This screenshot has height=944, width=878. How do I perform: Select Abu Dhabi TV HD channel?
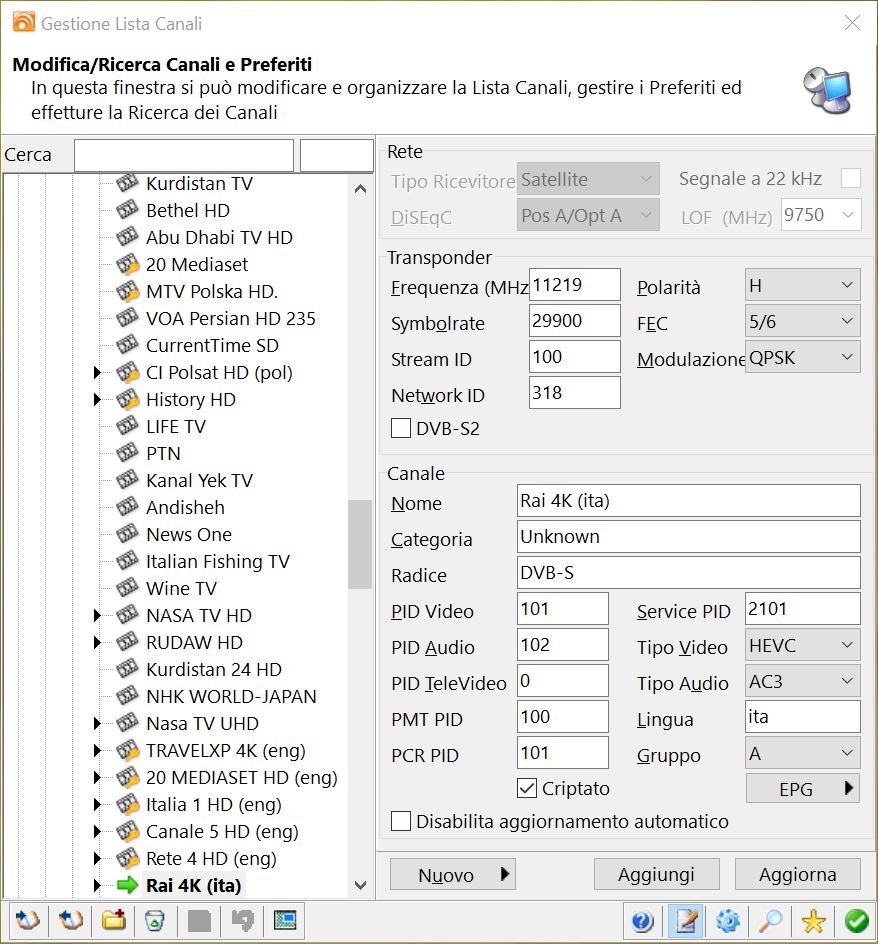point(219,237)
